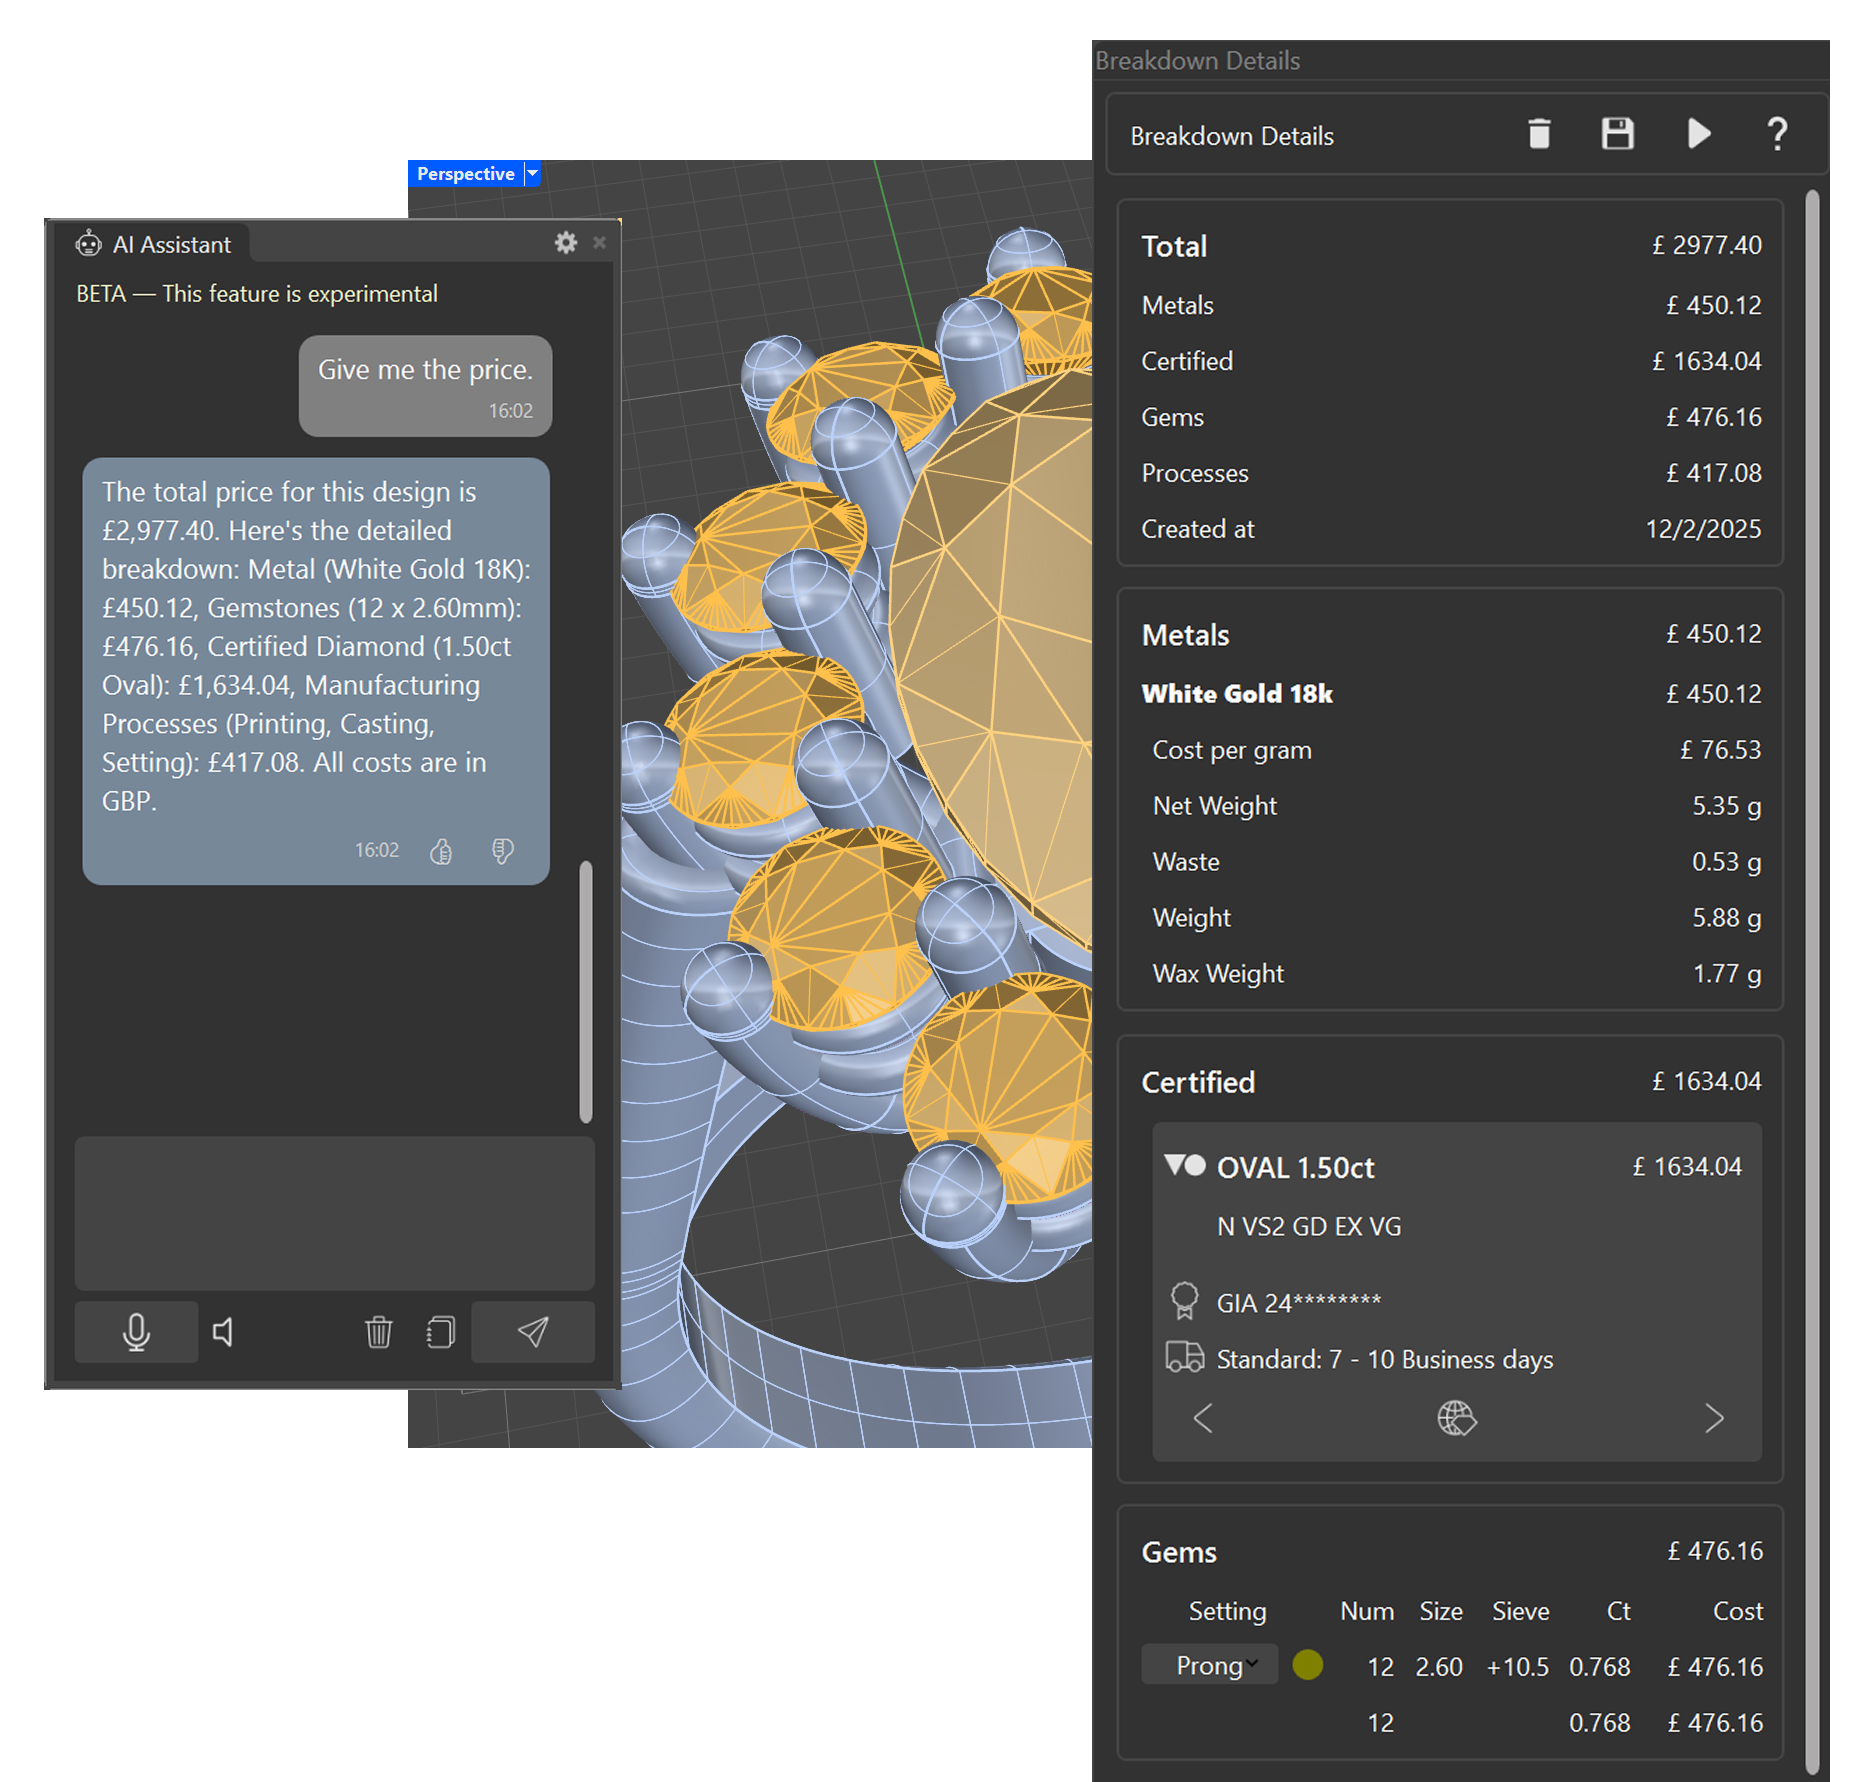Screen dimensions: 1852x1782
Task: Open the Perspective viewport dropdown
Action: [533, 174]
